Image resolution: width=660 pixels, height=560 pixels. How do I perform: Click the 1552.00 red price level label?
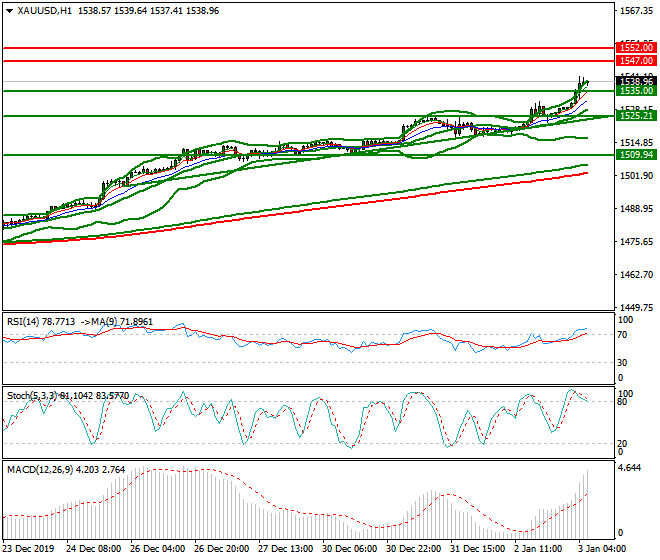636,48
